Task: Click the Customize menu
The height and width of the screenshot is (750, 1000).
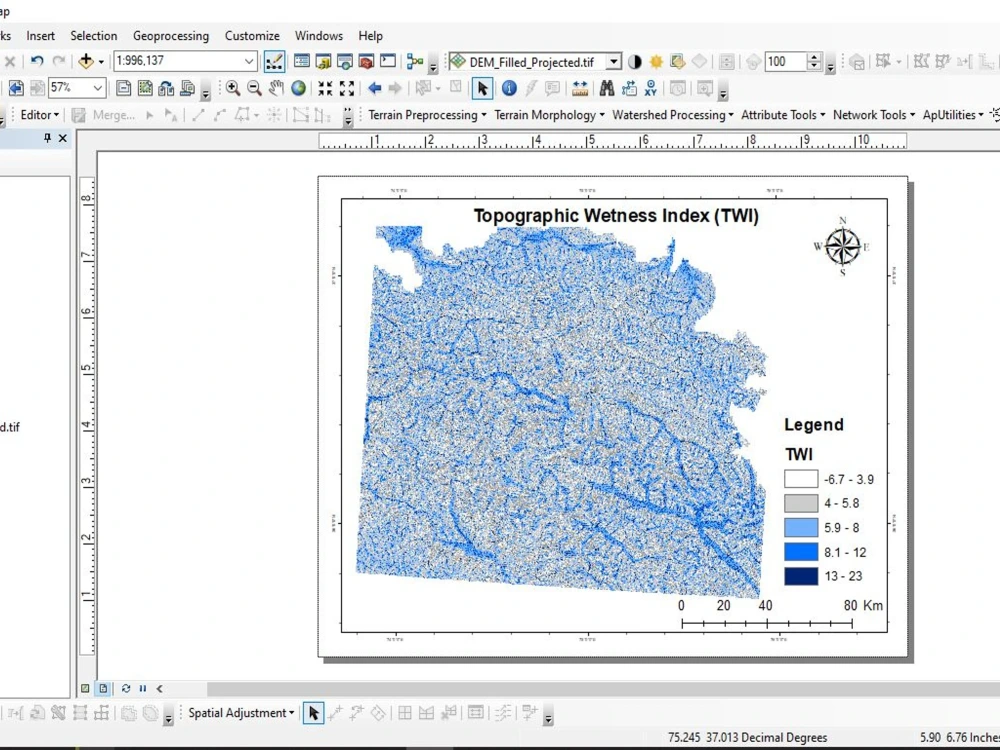Action: (x=252, y=36)
